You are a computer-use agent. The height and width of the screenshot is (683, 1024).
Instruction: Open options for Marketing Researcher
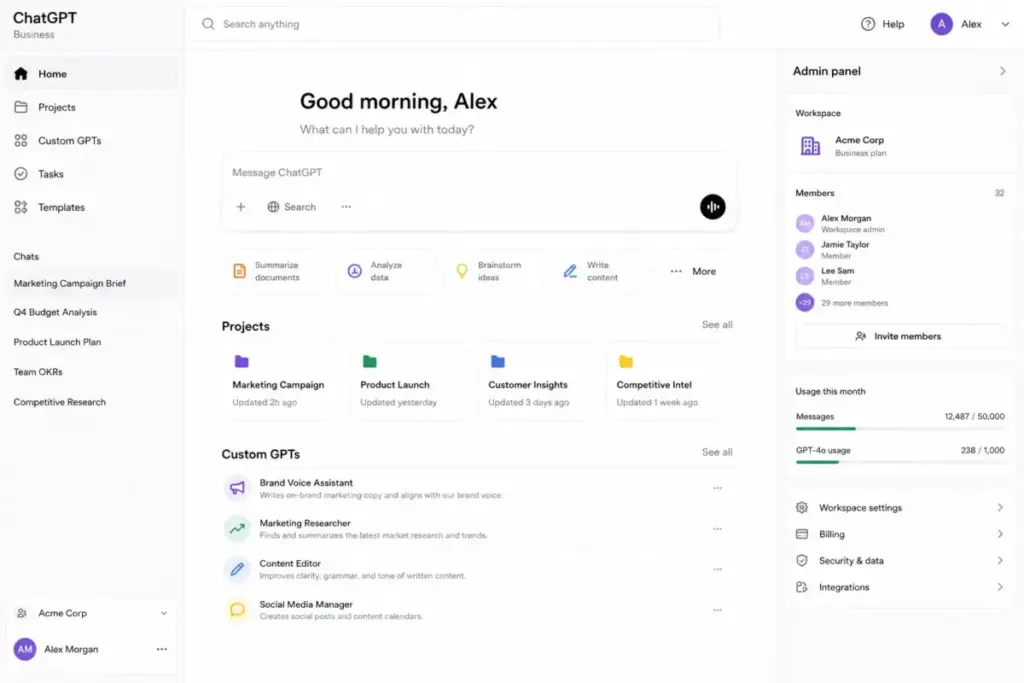click(717, 529)
